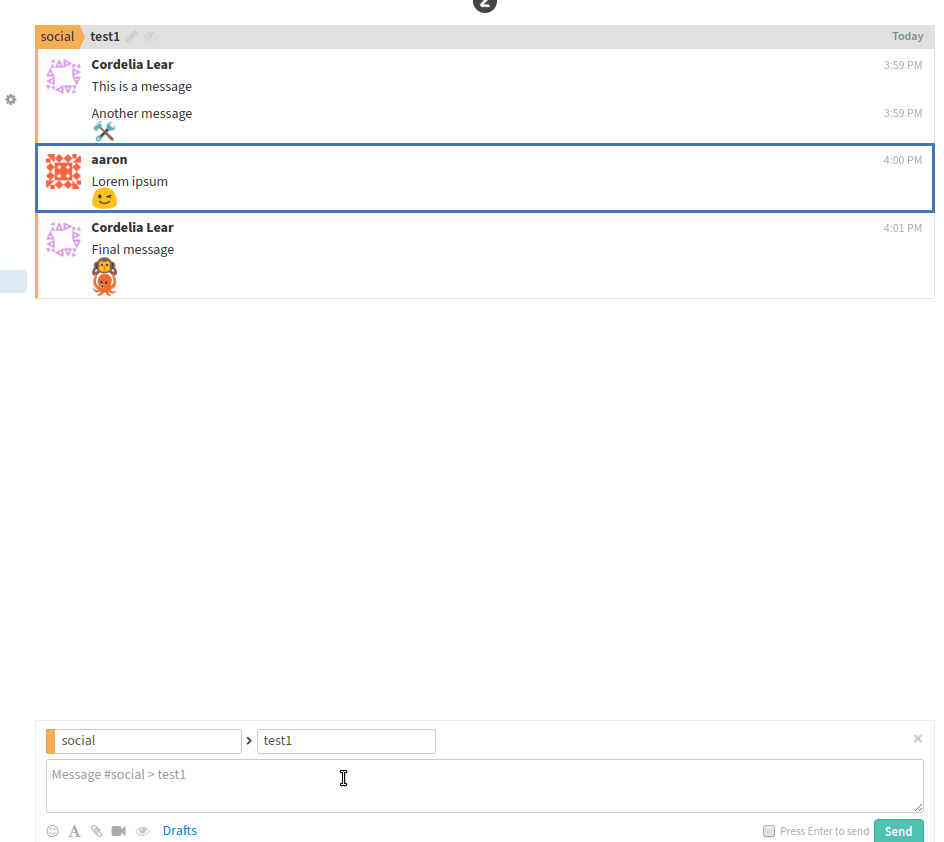Click the winking face emoji

104,199
